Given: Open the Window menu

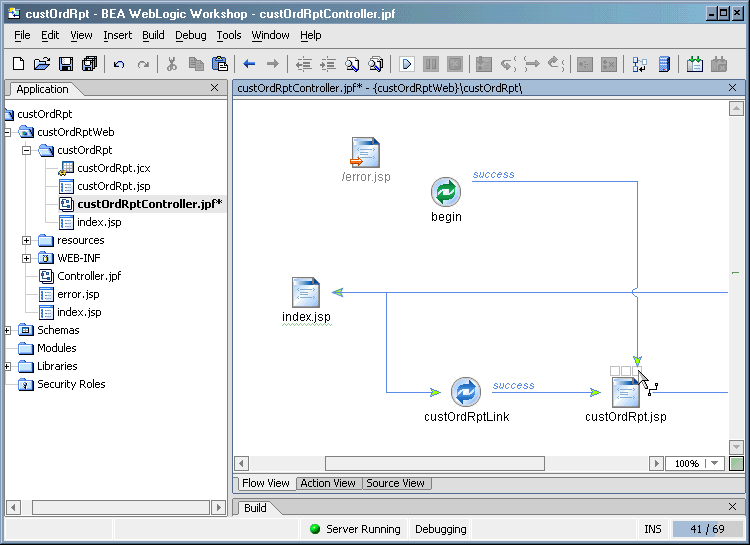Looking at the screenshot, I should pyautogui.click(x=270, y=35).
